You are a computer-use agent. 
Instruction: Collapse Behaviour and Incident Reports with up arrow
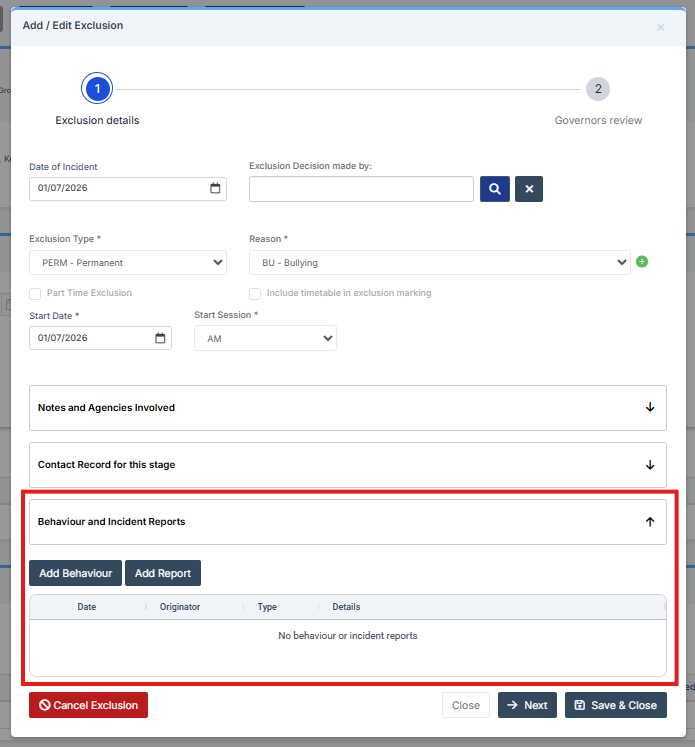pyautogui.click(x=650, y=522)
